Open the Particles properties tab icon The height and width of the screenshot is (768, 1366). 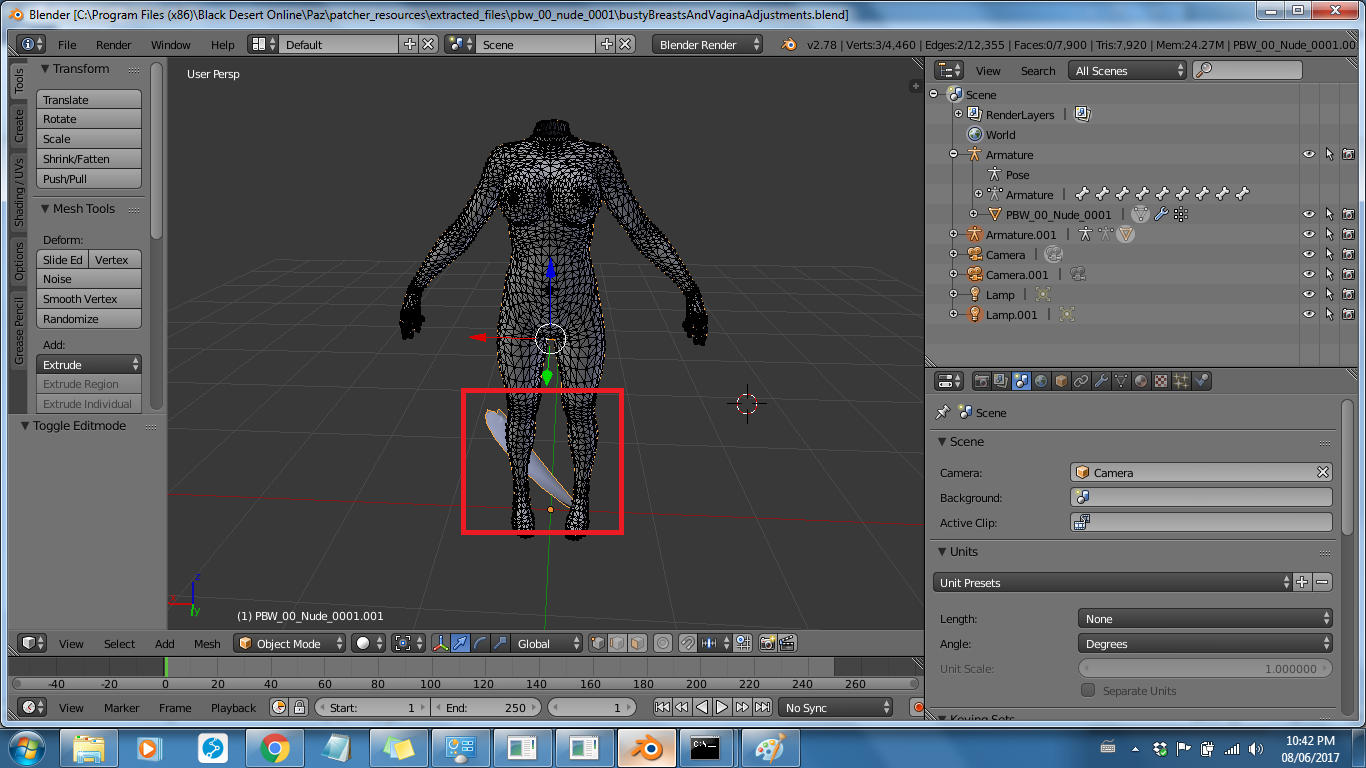[1181, 381]
